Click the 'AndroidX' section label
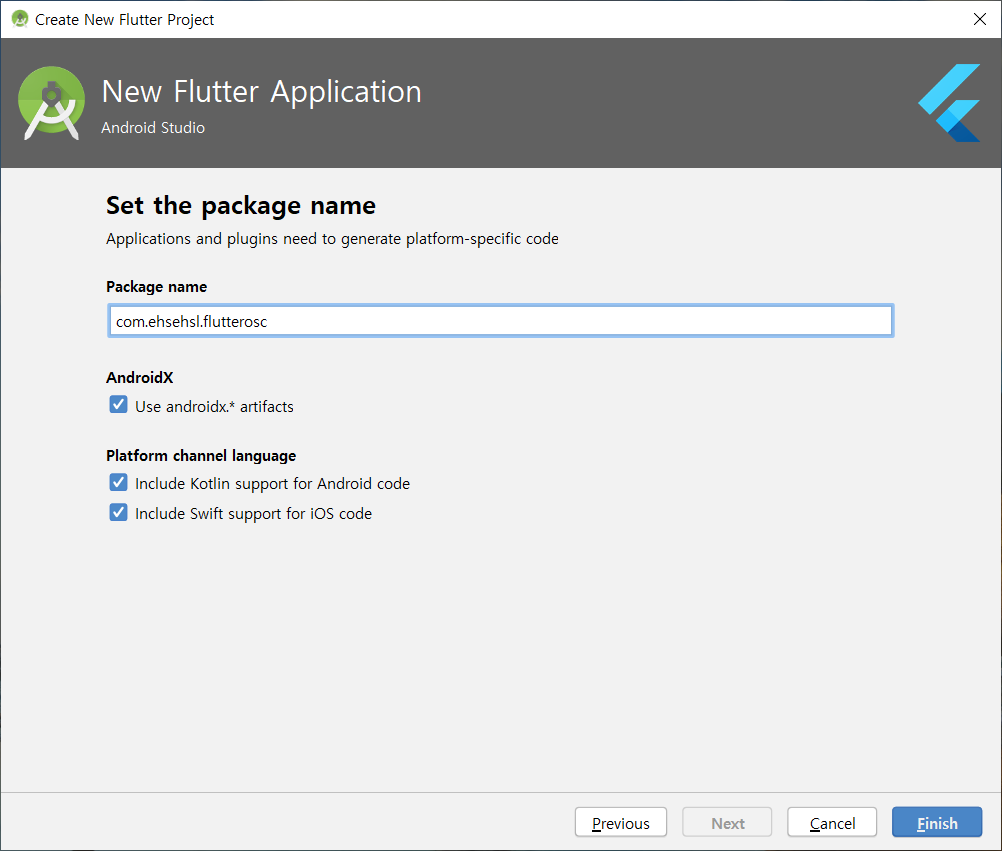This screenshot has width=1002, height=851. (x=139, y=378)
